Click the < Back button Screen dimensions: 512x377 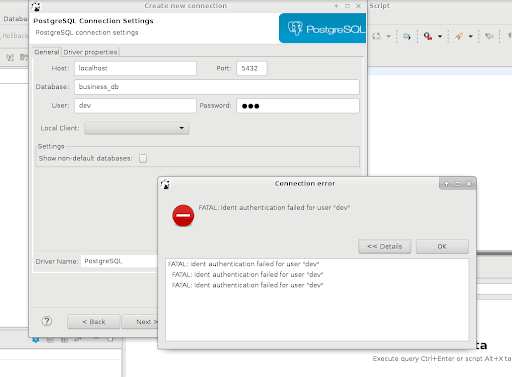point(94,322)
